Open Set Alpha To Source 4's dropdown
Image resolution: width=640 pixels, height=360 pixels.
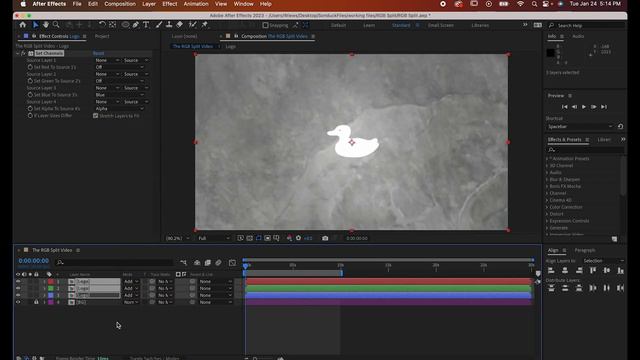(120, 109)
